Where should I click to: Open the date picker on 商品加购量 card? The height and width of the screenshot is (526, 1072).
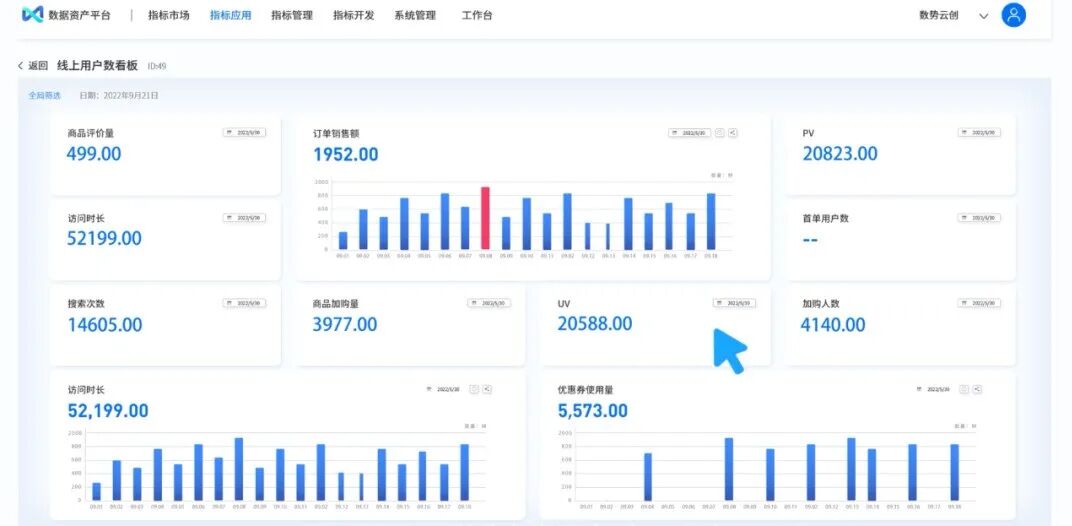(x=489, y=303)
